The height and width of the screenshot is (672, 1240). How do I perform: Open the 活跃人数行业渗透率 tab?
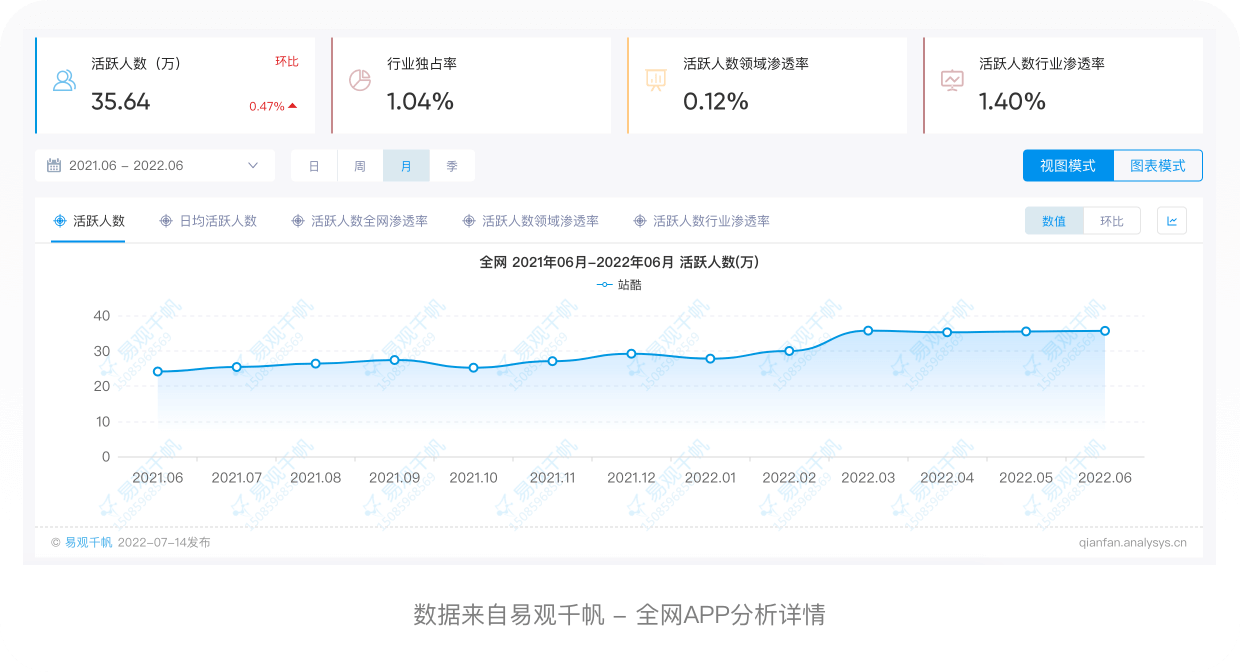701,221
